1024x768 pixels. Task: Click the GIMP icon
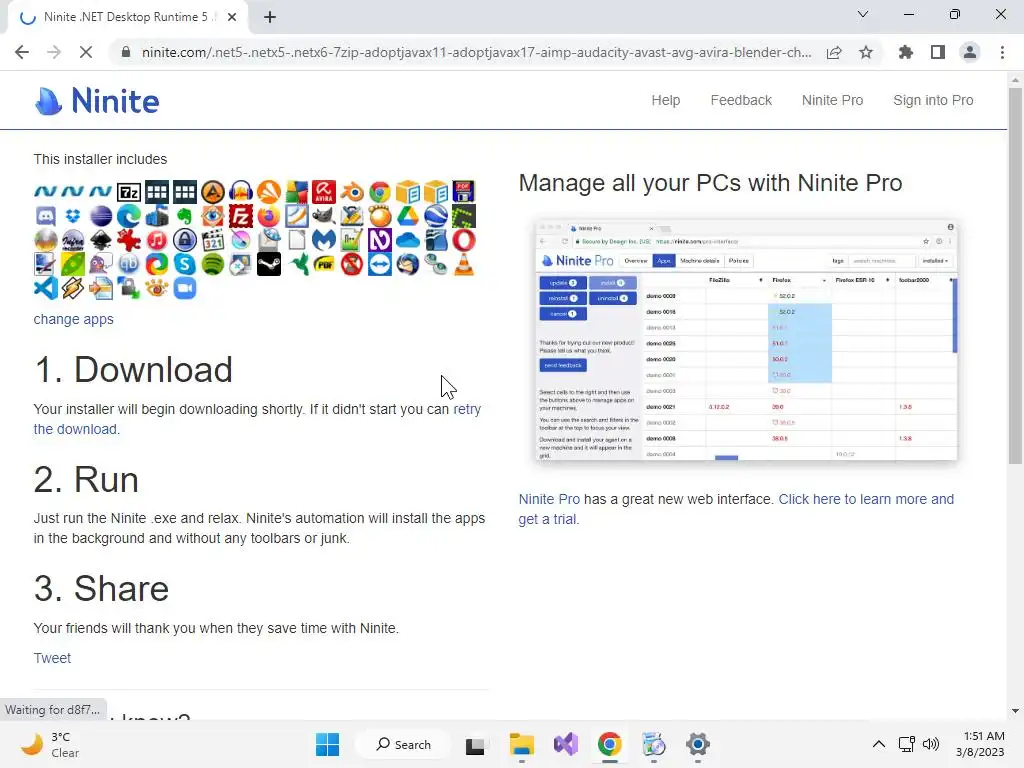(x=324, y=216)
